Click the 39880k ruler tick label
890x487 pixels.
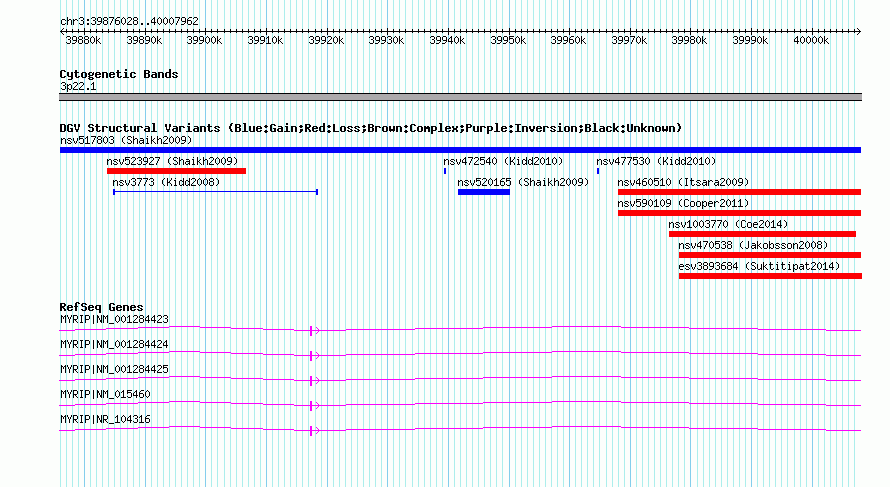pyautogui.click(x=83, y=40)
